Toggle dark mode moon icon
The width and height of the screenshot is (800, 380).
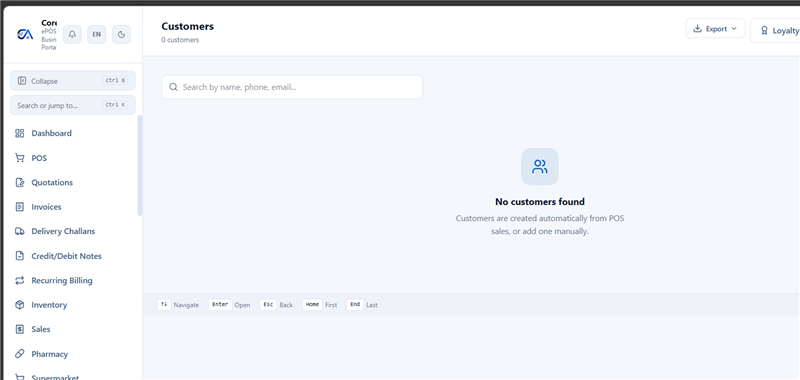(121, 35)
